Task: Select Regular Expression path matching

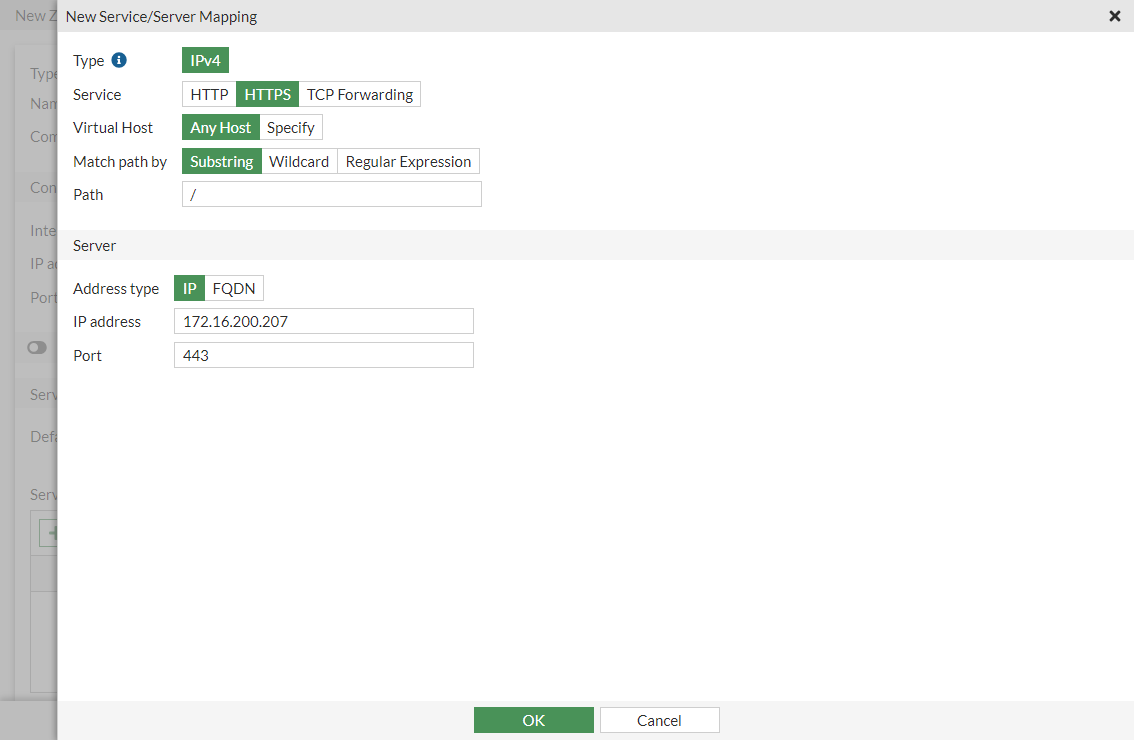Action: pos(408,161)
